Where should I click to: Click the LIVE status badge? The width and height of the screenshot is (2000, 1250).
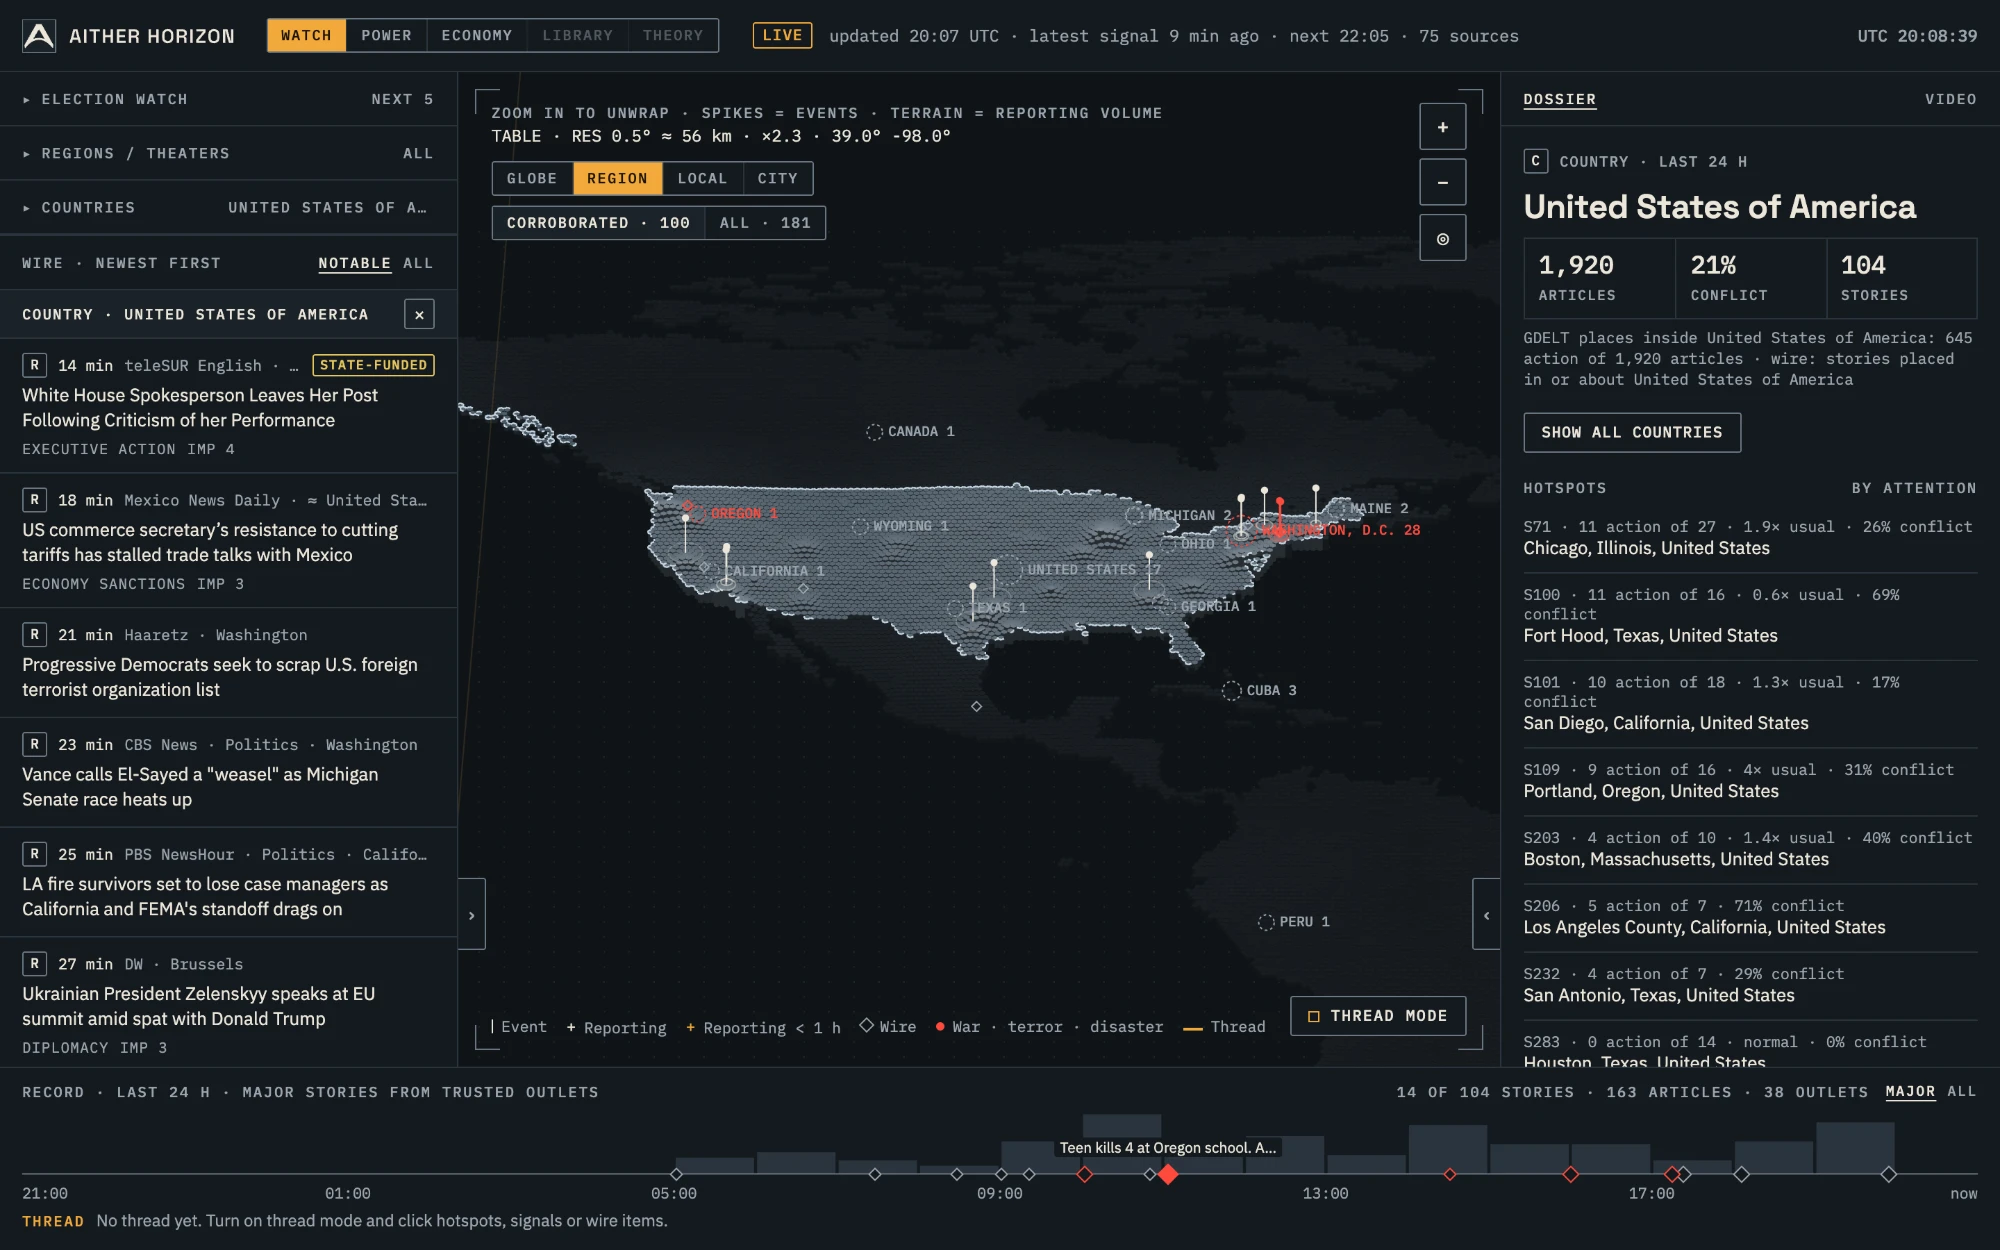[782, 36]
